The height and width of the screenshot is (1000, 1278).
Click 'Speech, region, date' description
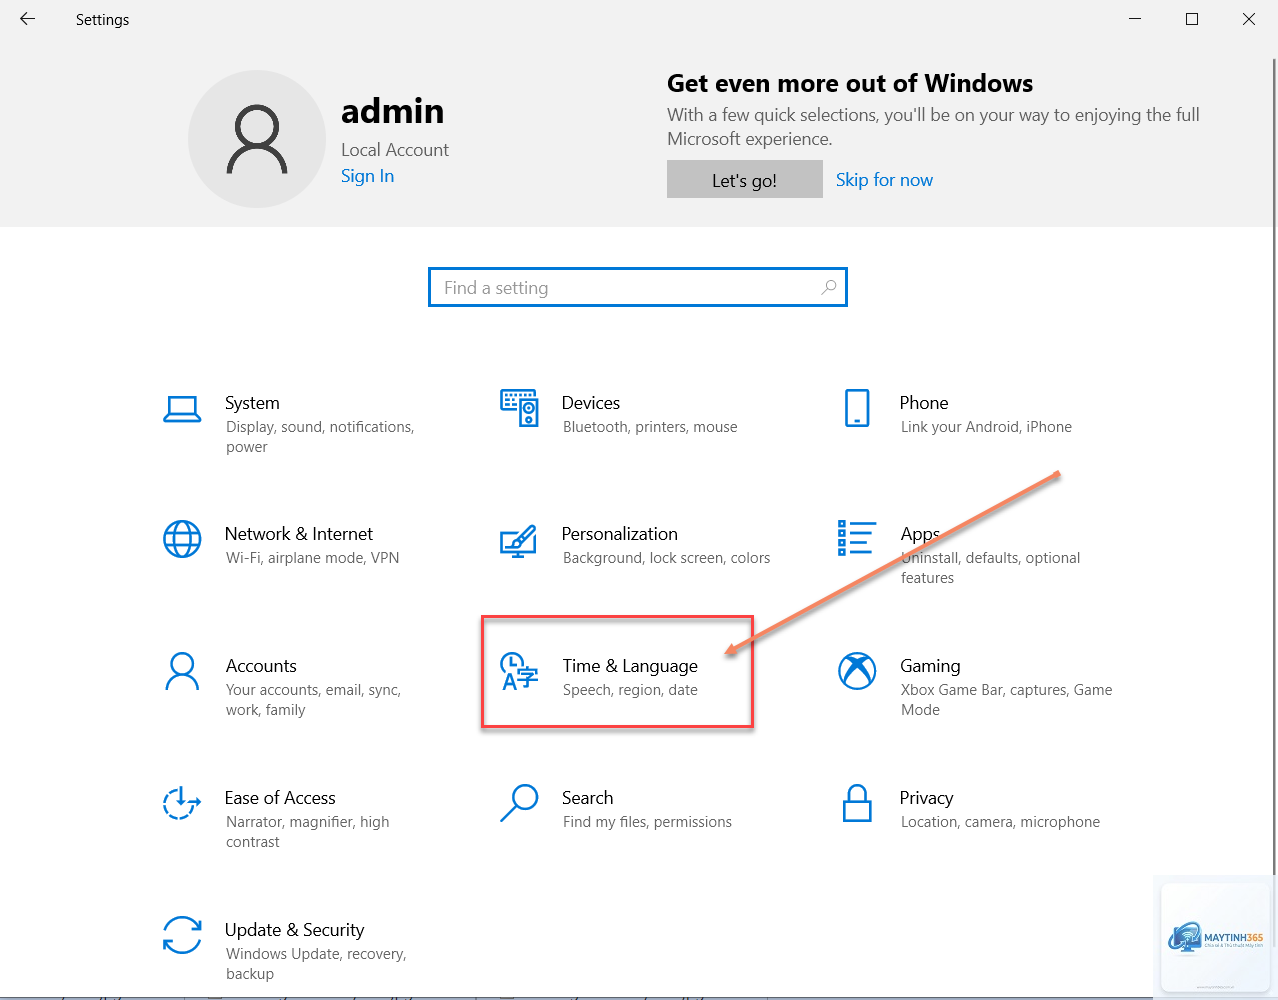click(x=630, y=690)
